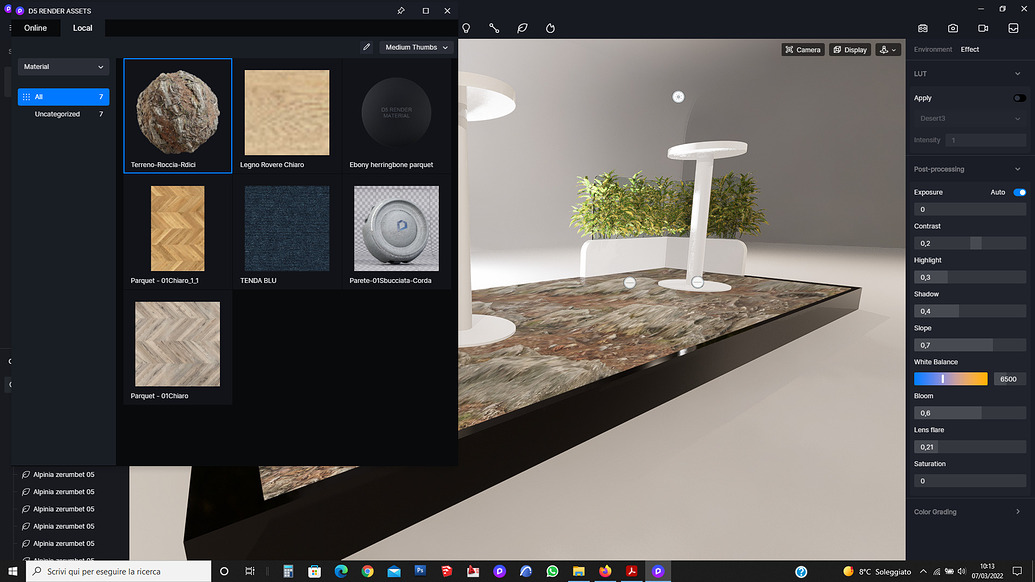
Task: Open the Medium Thumbs size dropdown
Action: pos(414,46)
